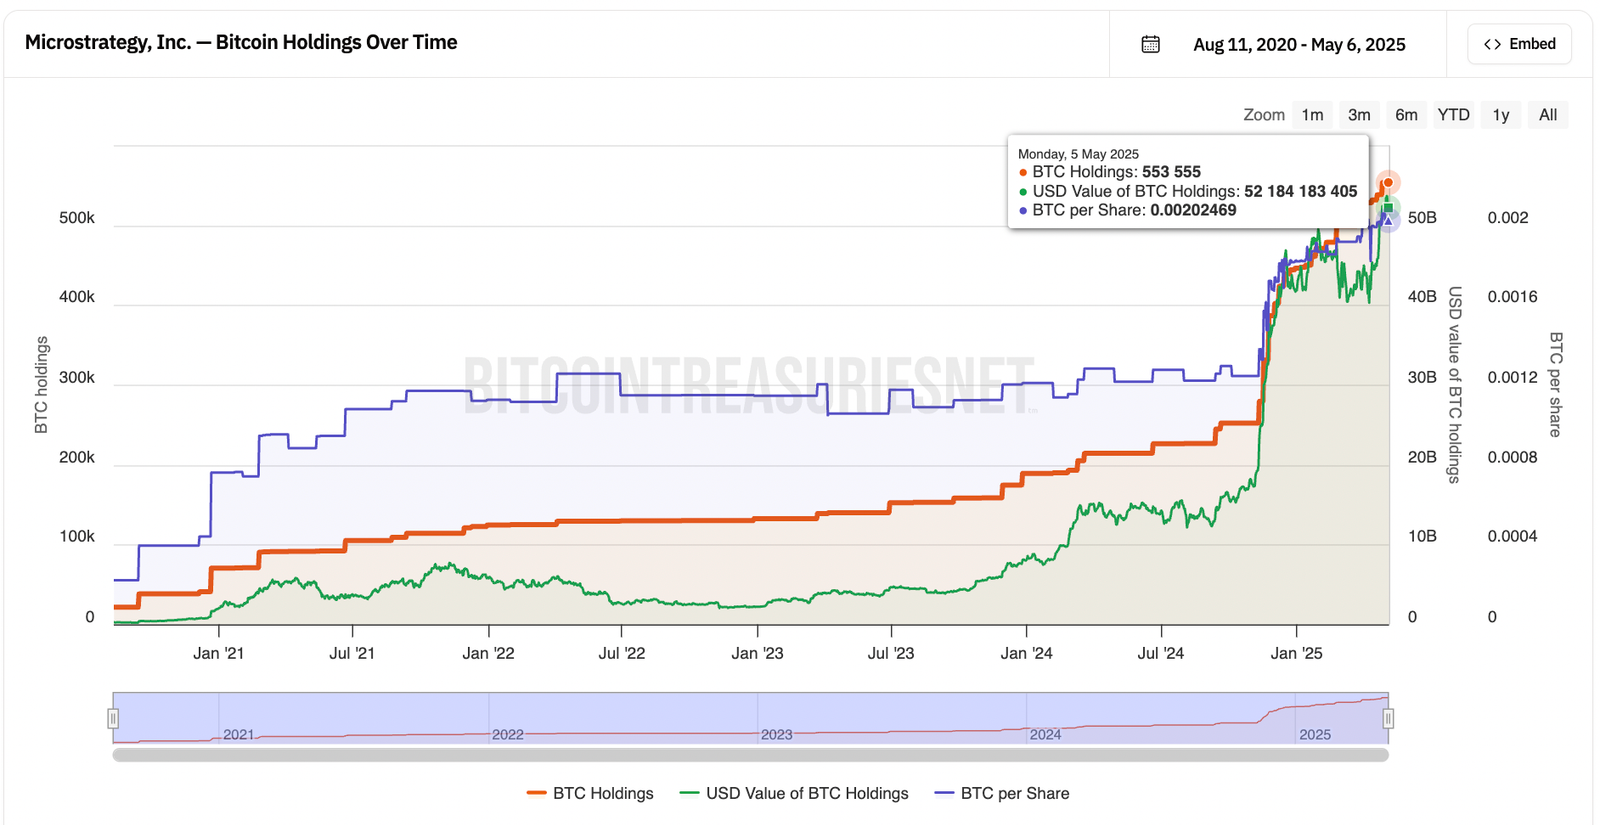Select the 3m zoom range
The width and height of the screenshot is (1600, 825).
click(1359, 115)
